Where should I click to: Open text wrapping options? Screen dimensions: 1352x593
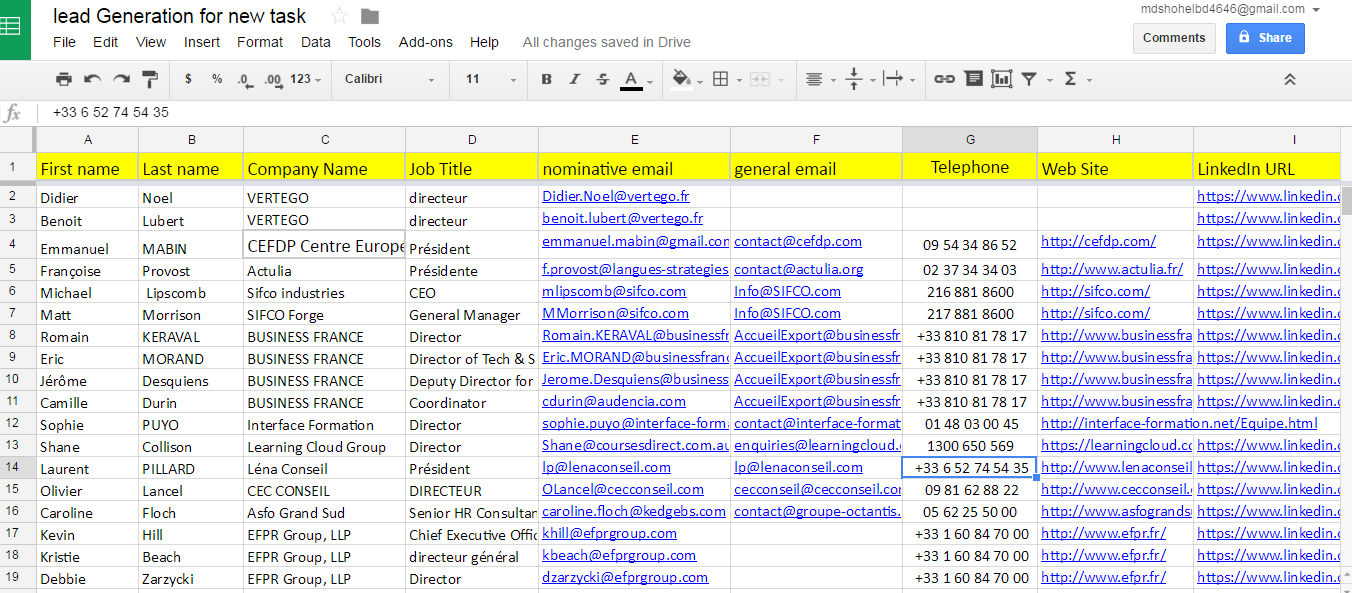pyautogui.click(x=898, y=79)
